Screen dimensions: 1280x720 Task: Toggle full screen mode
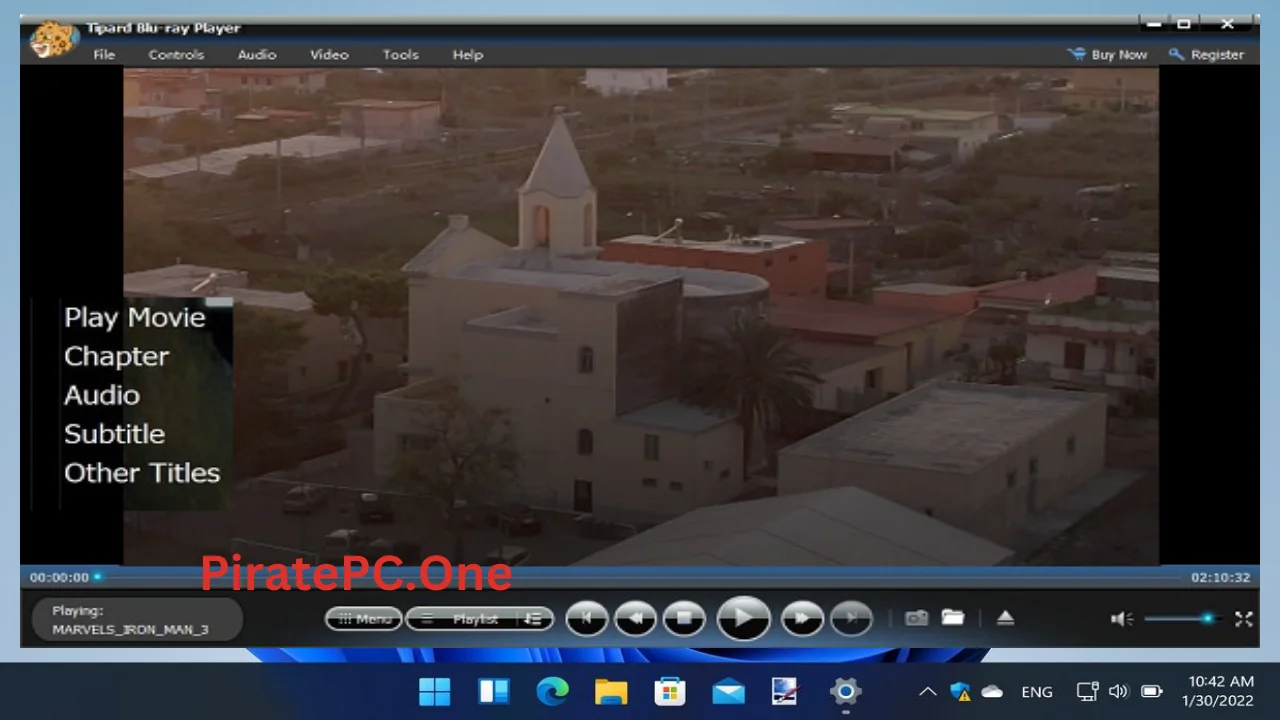click(x=1244, y=619)
